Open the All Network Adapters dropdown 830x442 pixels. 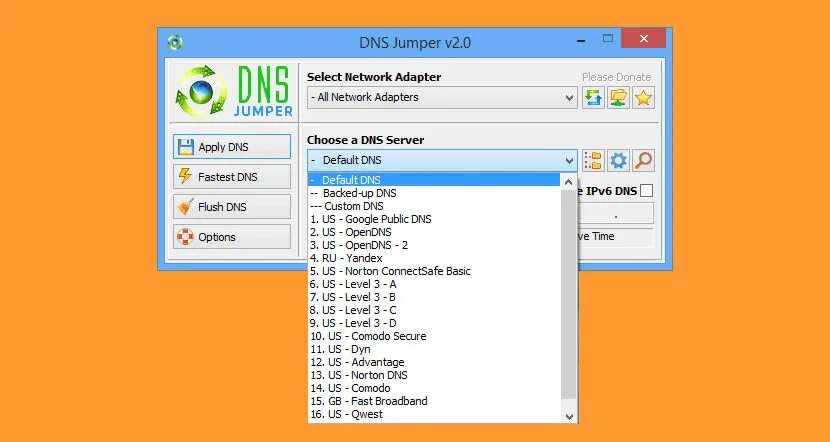point(442,98)
